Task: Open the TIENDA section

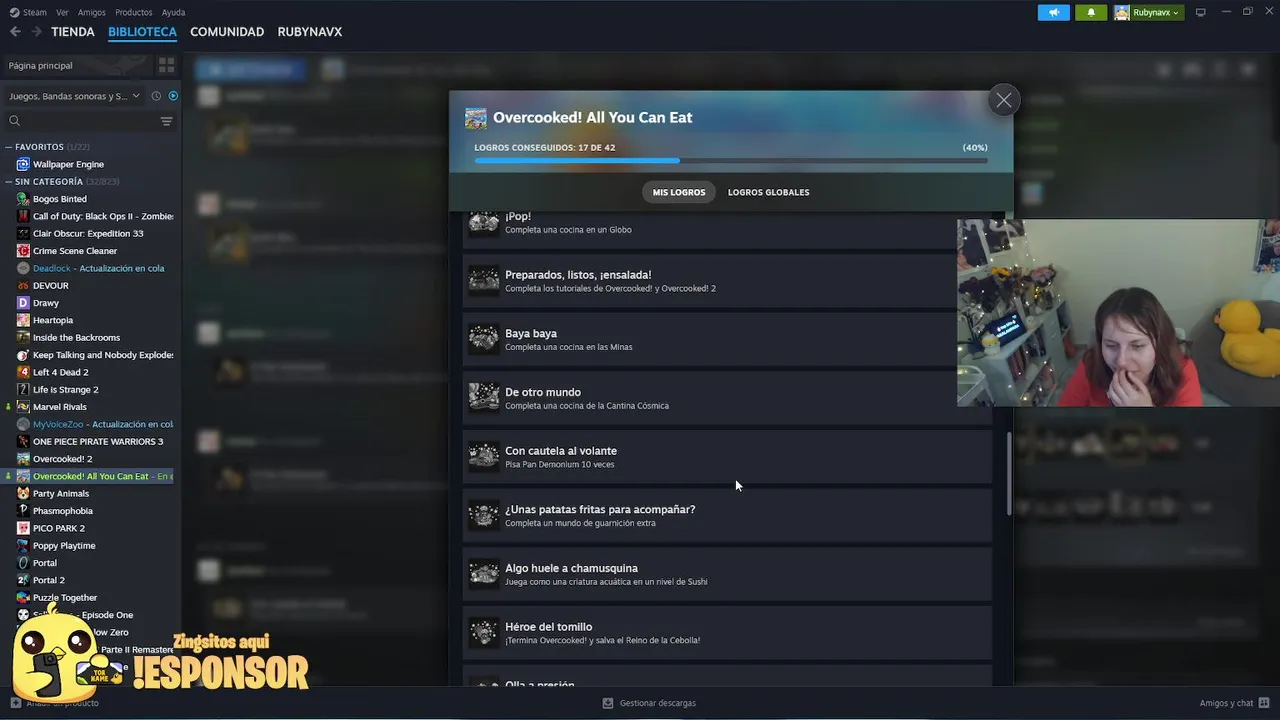Action: click(x=73, y=32)
